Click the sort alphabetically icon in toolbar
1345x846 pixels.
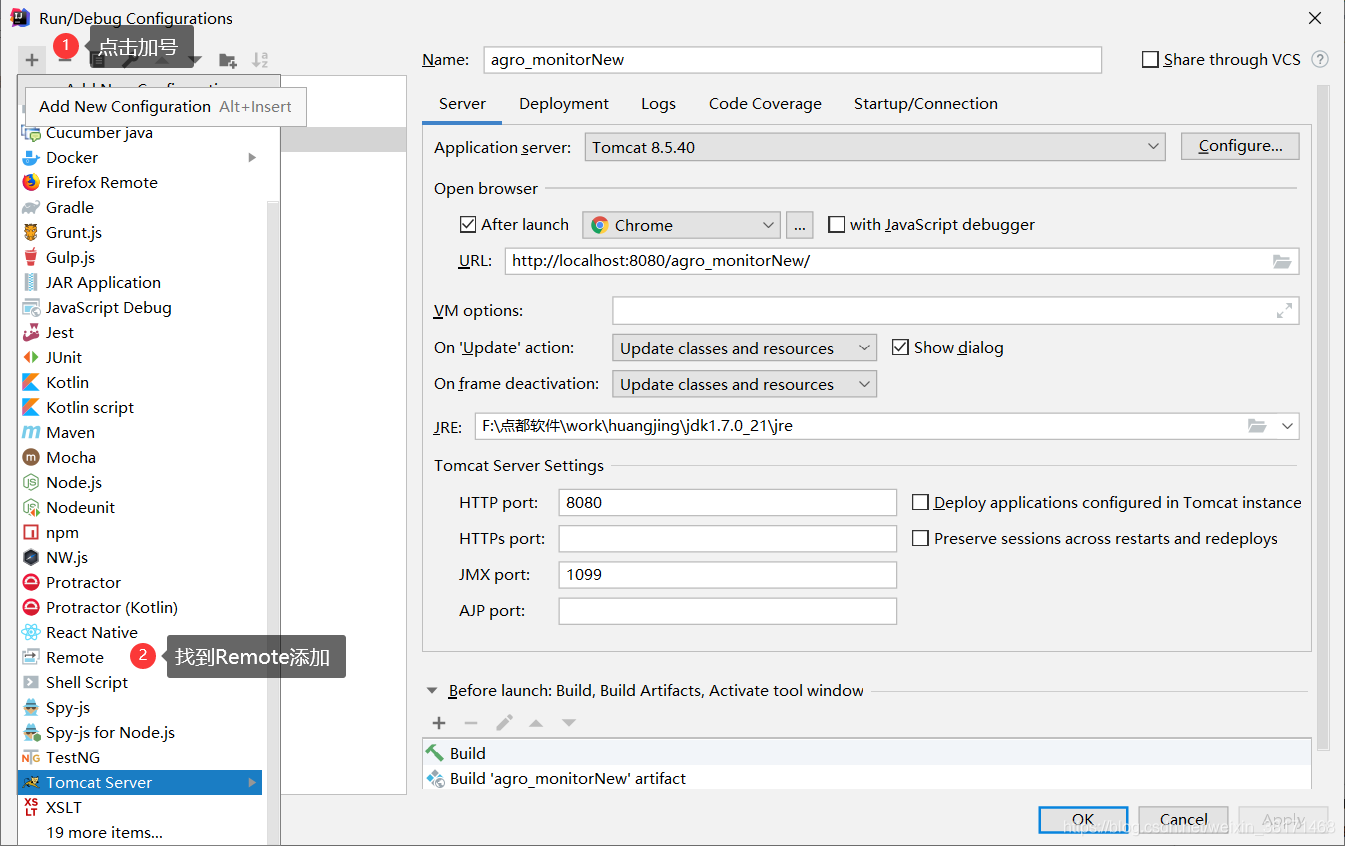point(260,60)
